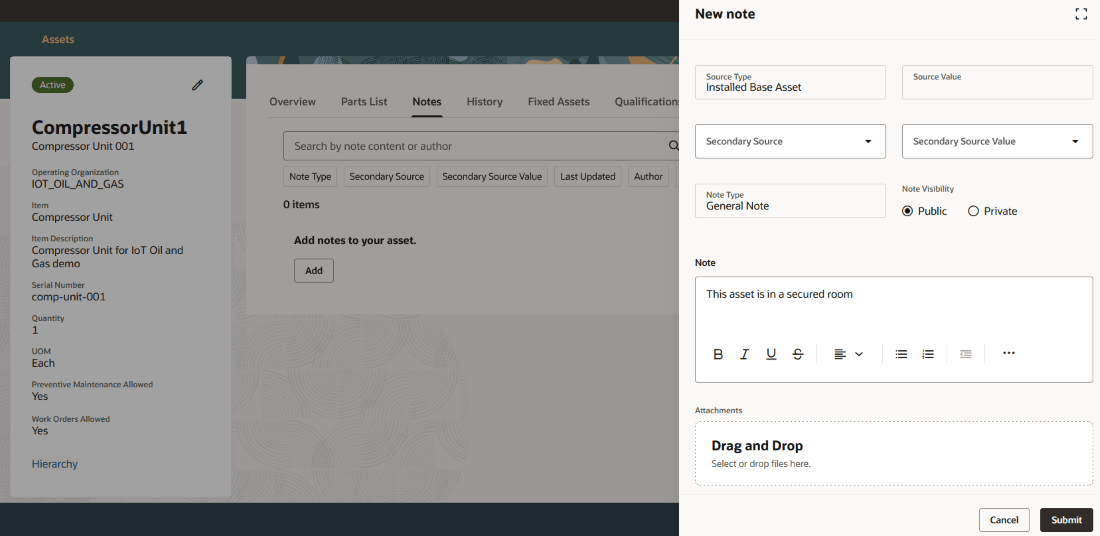Select the Notes tab
Screen dimensions: 1100x536
coord(427,102)
